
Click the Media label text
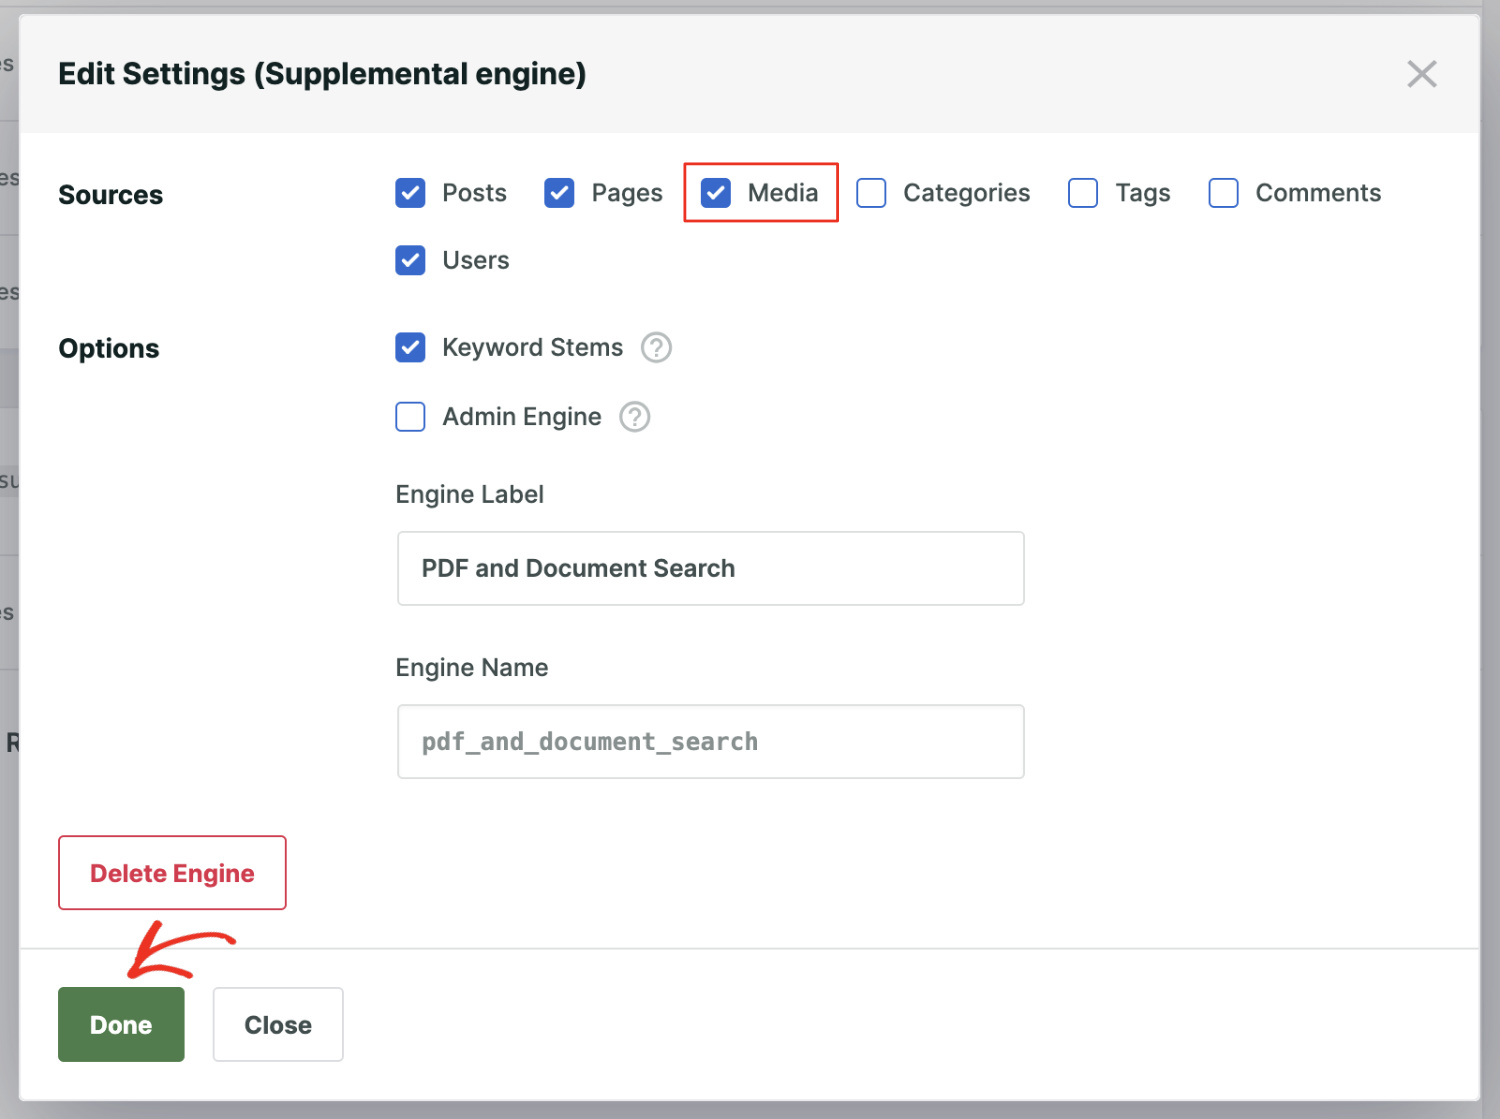tap(783, 193)
